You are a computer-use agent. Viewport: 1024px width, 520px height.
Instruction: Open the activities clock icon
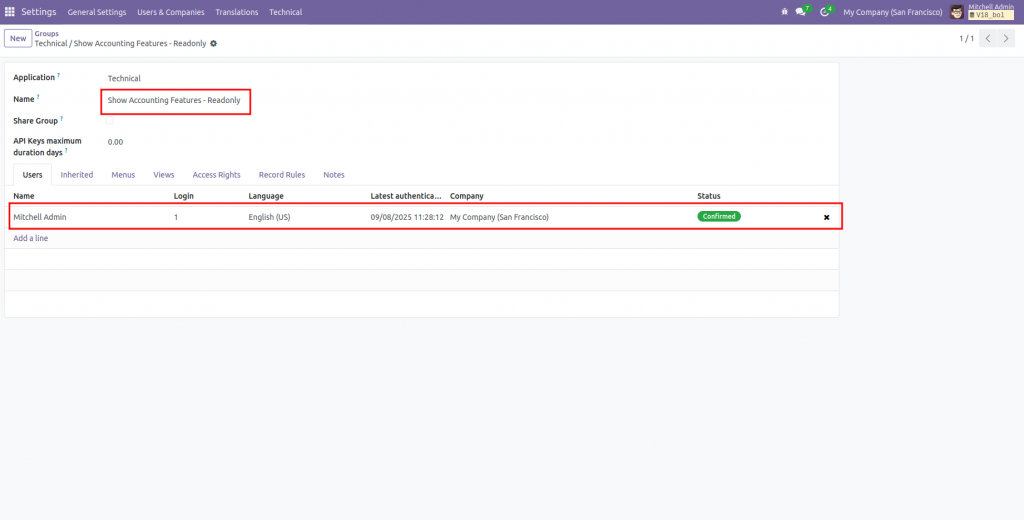tap(825, 12)
